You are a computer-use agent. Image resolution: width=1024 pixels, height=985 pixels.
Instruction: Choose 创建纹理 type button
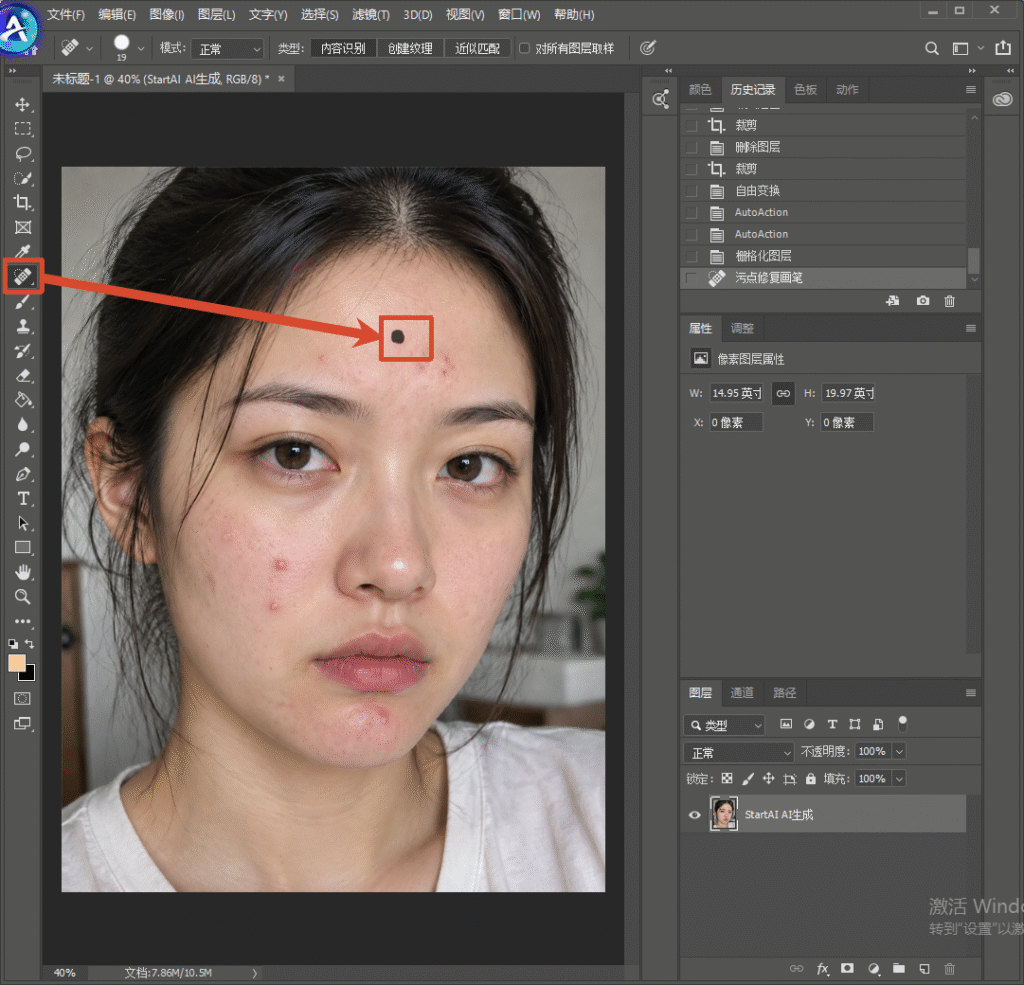(x=410, y=48)
